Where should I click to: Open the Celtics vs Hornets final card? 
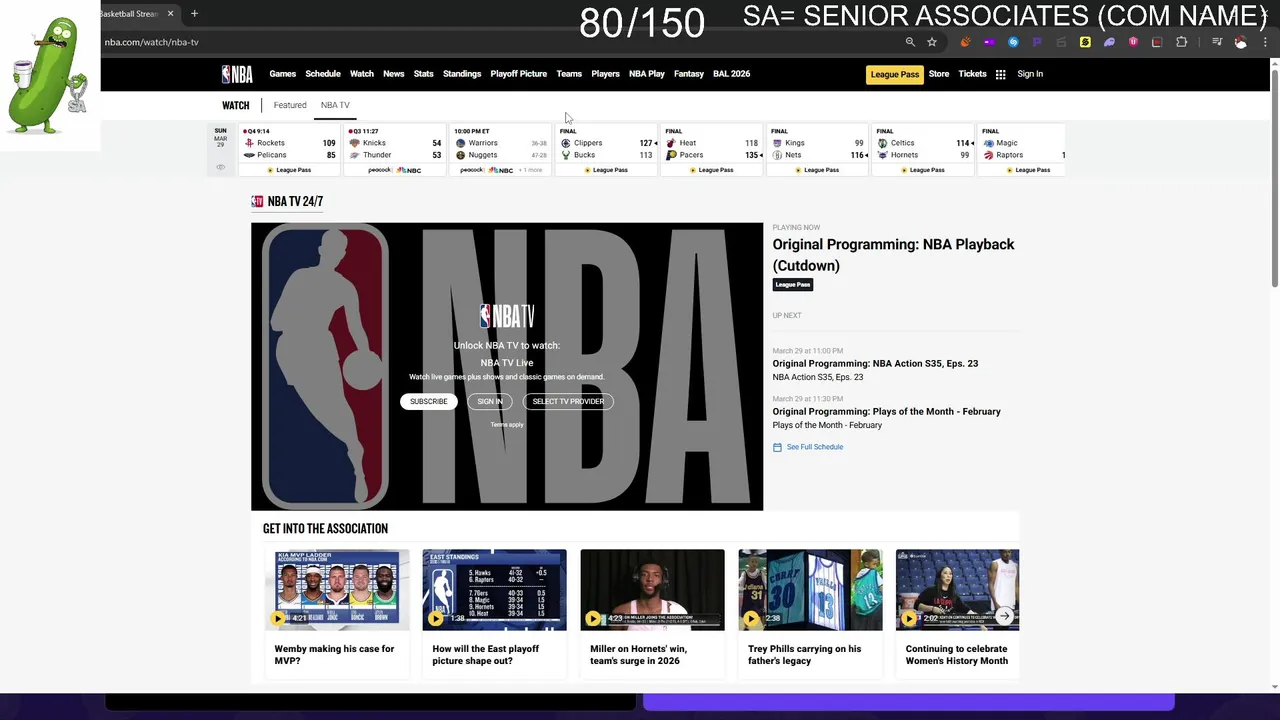coord(923,150)
